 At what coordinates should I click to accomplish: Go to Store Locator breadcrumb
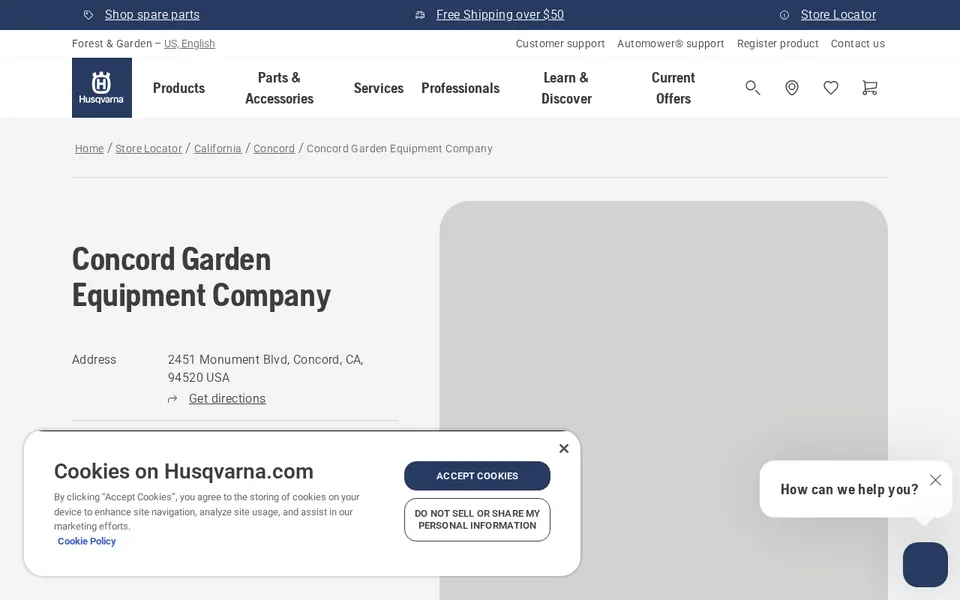149,148
